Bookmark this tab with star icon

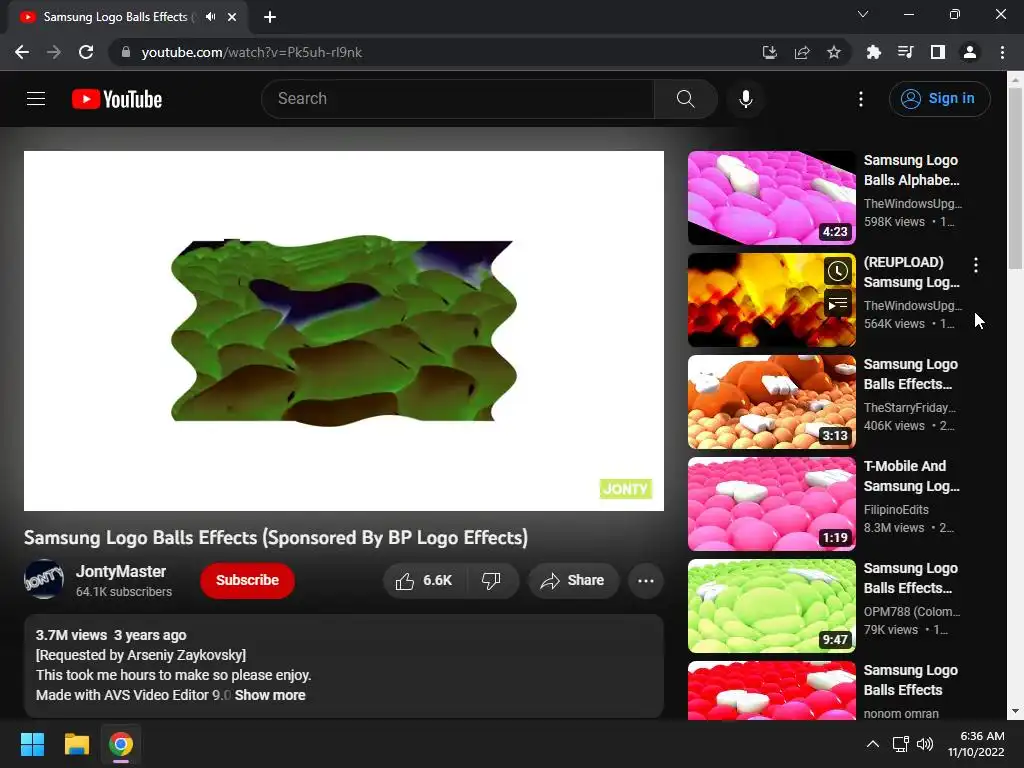(834, 52)
